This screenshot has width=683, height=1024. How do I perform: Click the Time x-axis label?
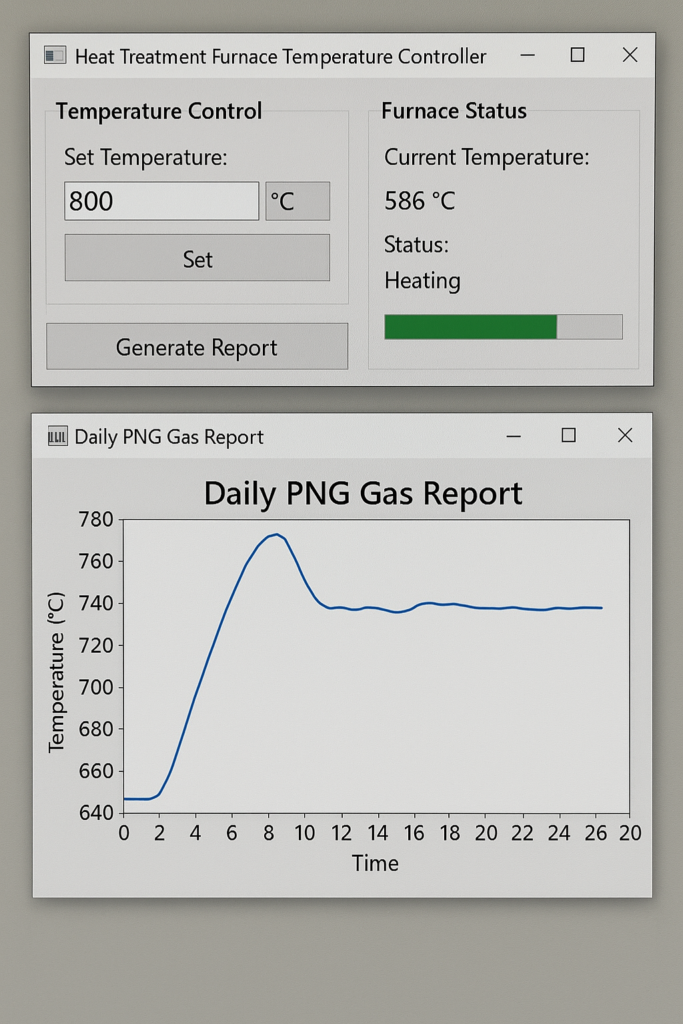tap(375, 863)
